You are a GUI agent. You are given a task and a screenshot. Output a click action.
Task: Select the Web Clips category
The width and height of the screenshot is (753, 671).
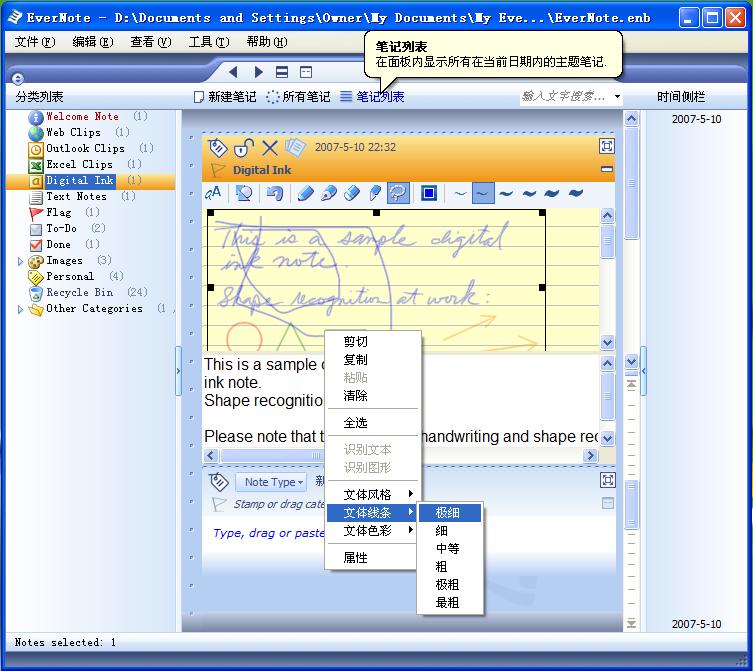pyautogui.click(x=73, y=133)
